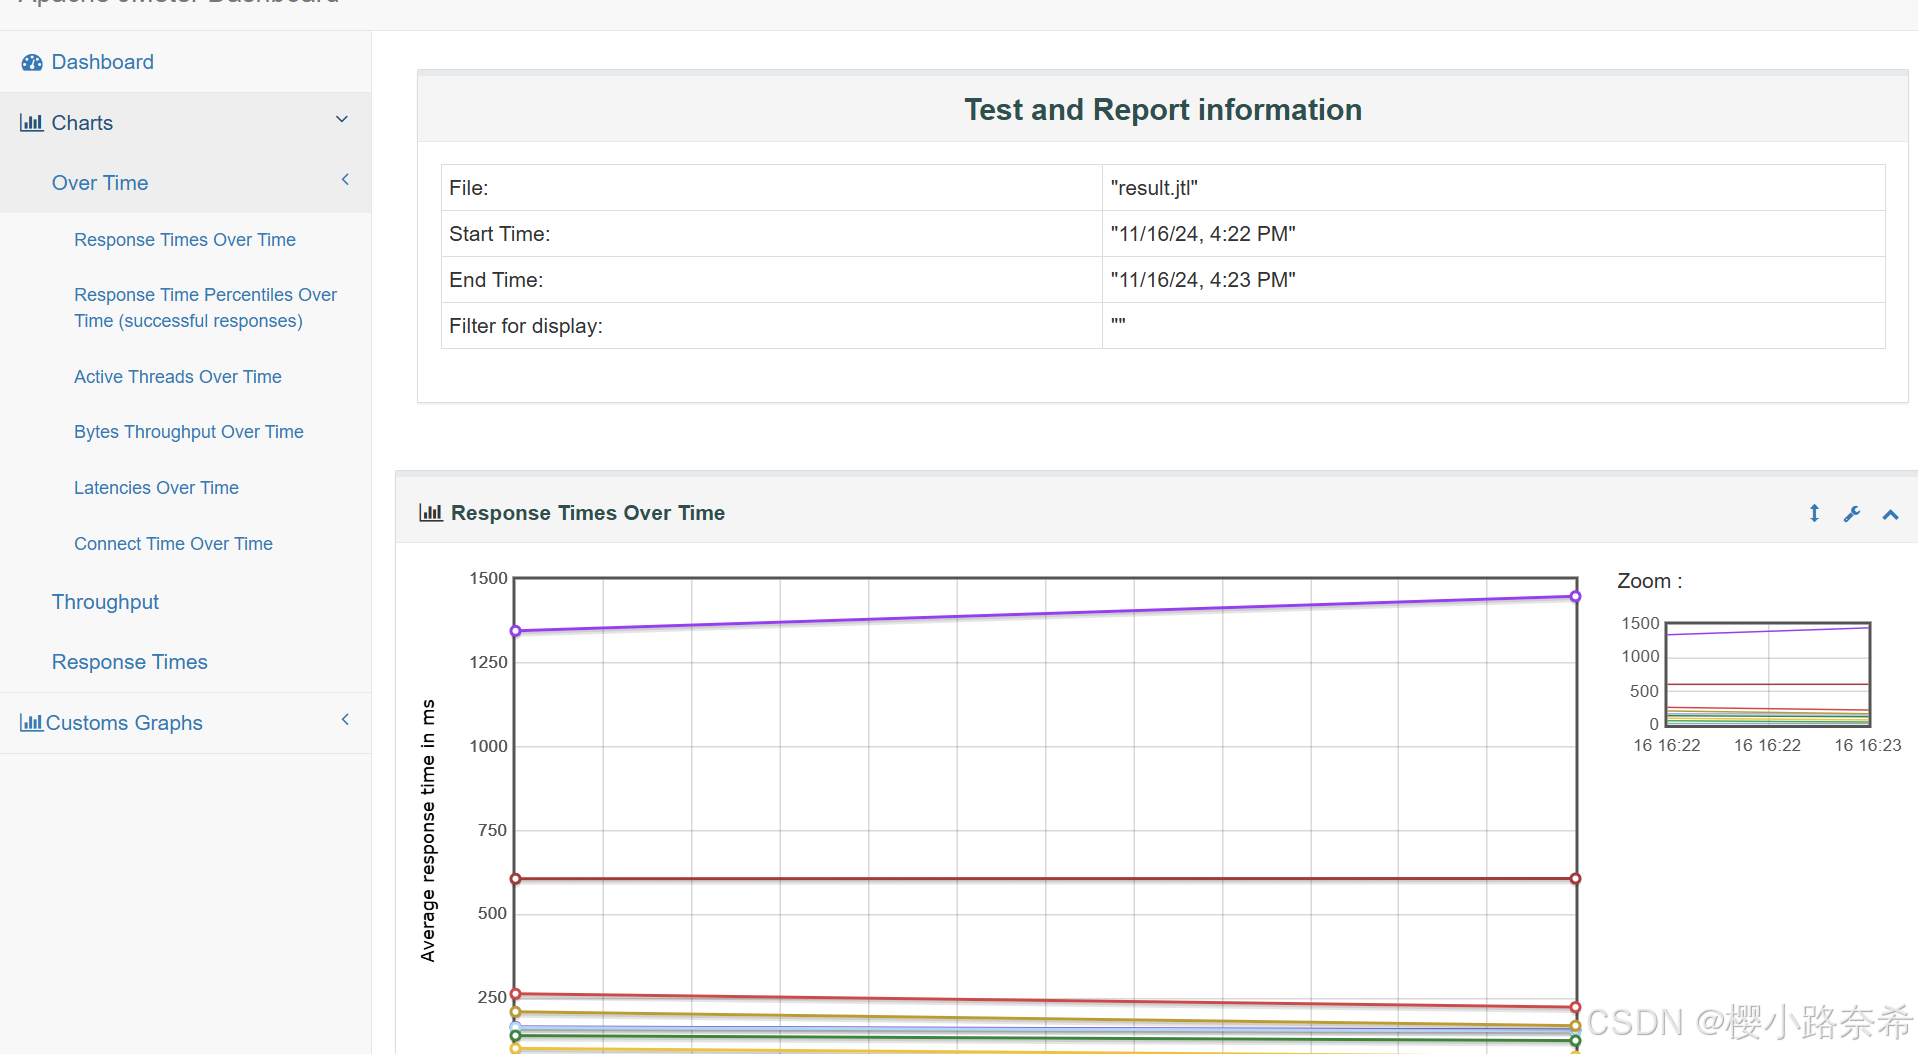1918x1054 pixels.
Task: Click the "Zoom :" label
Action: [x=1650, y=581]
